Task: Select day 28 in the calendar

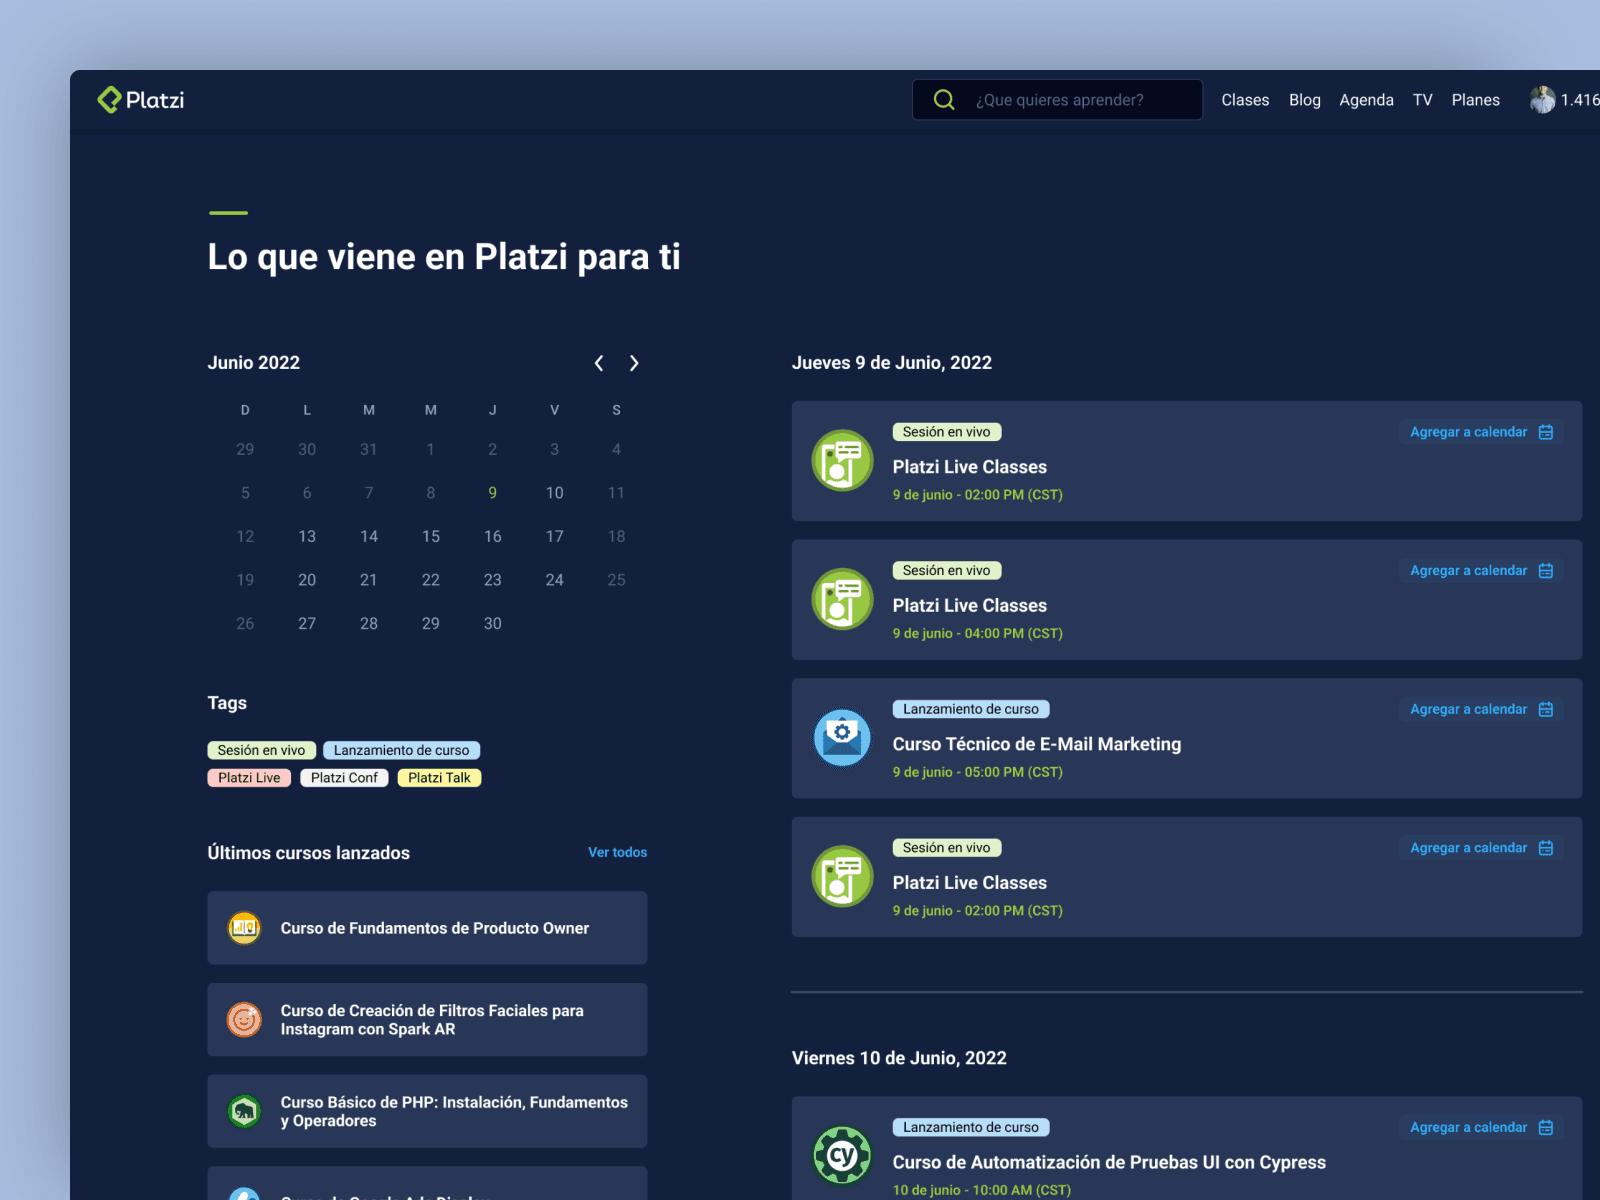Action: tap(369, 624)
